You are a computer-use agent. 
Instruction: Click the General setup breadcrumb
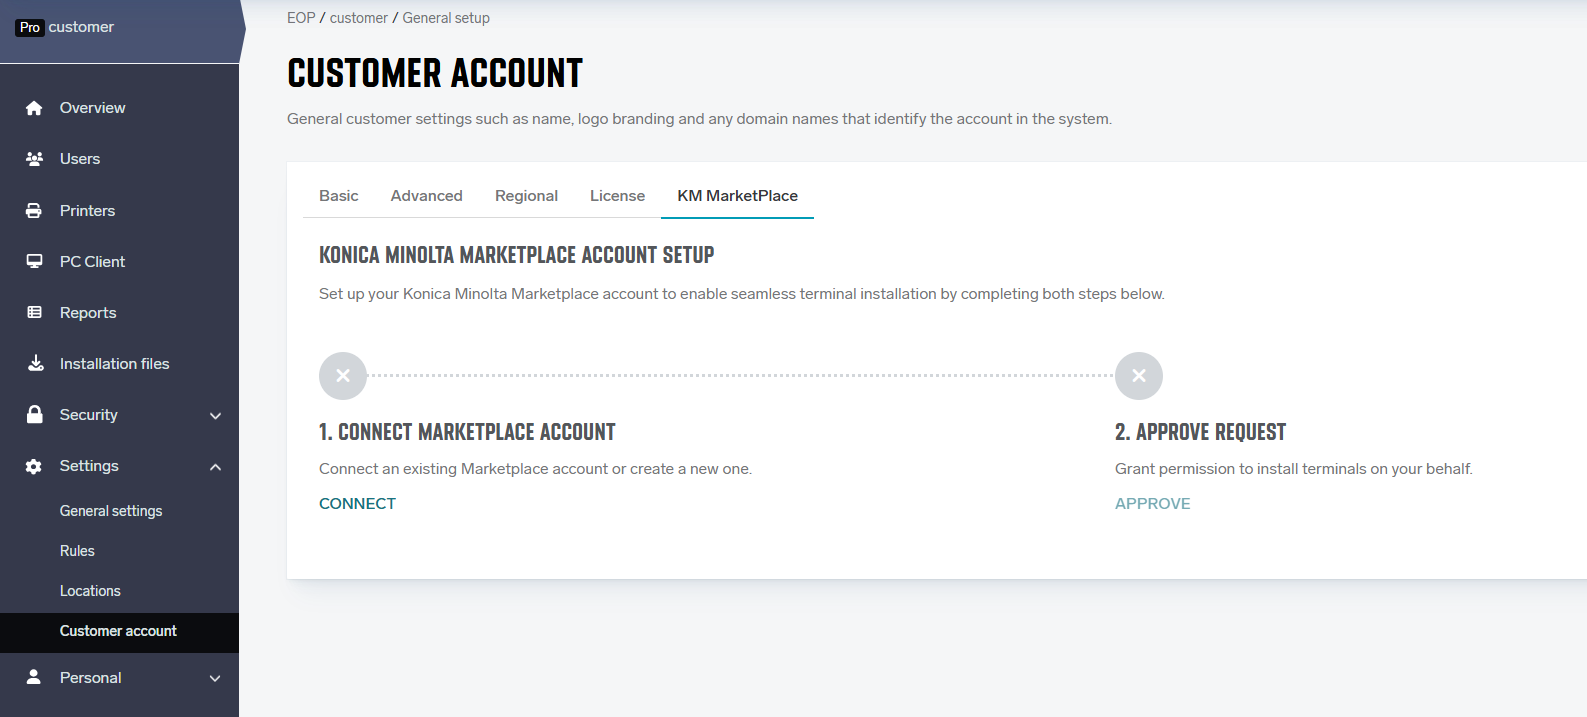[446, 18]
